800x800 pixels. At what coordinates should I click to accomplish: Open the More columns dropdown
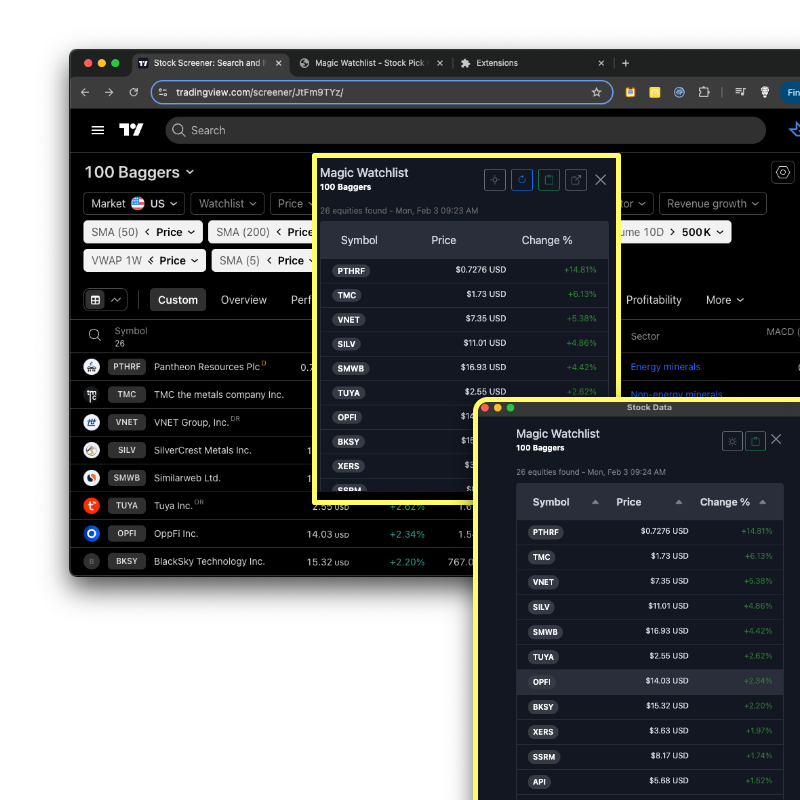point(724,299)
